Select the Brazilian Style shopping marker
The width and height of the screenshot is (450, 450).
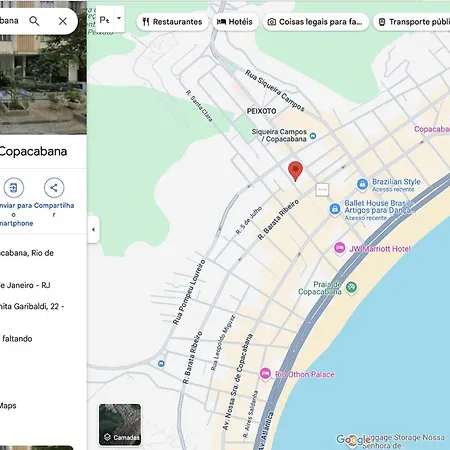362,184
